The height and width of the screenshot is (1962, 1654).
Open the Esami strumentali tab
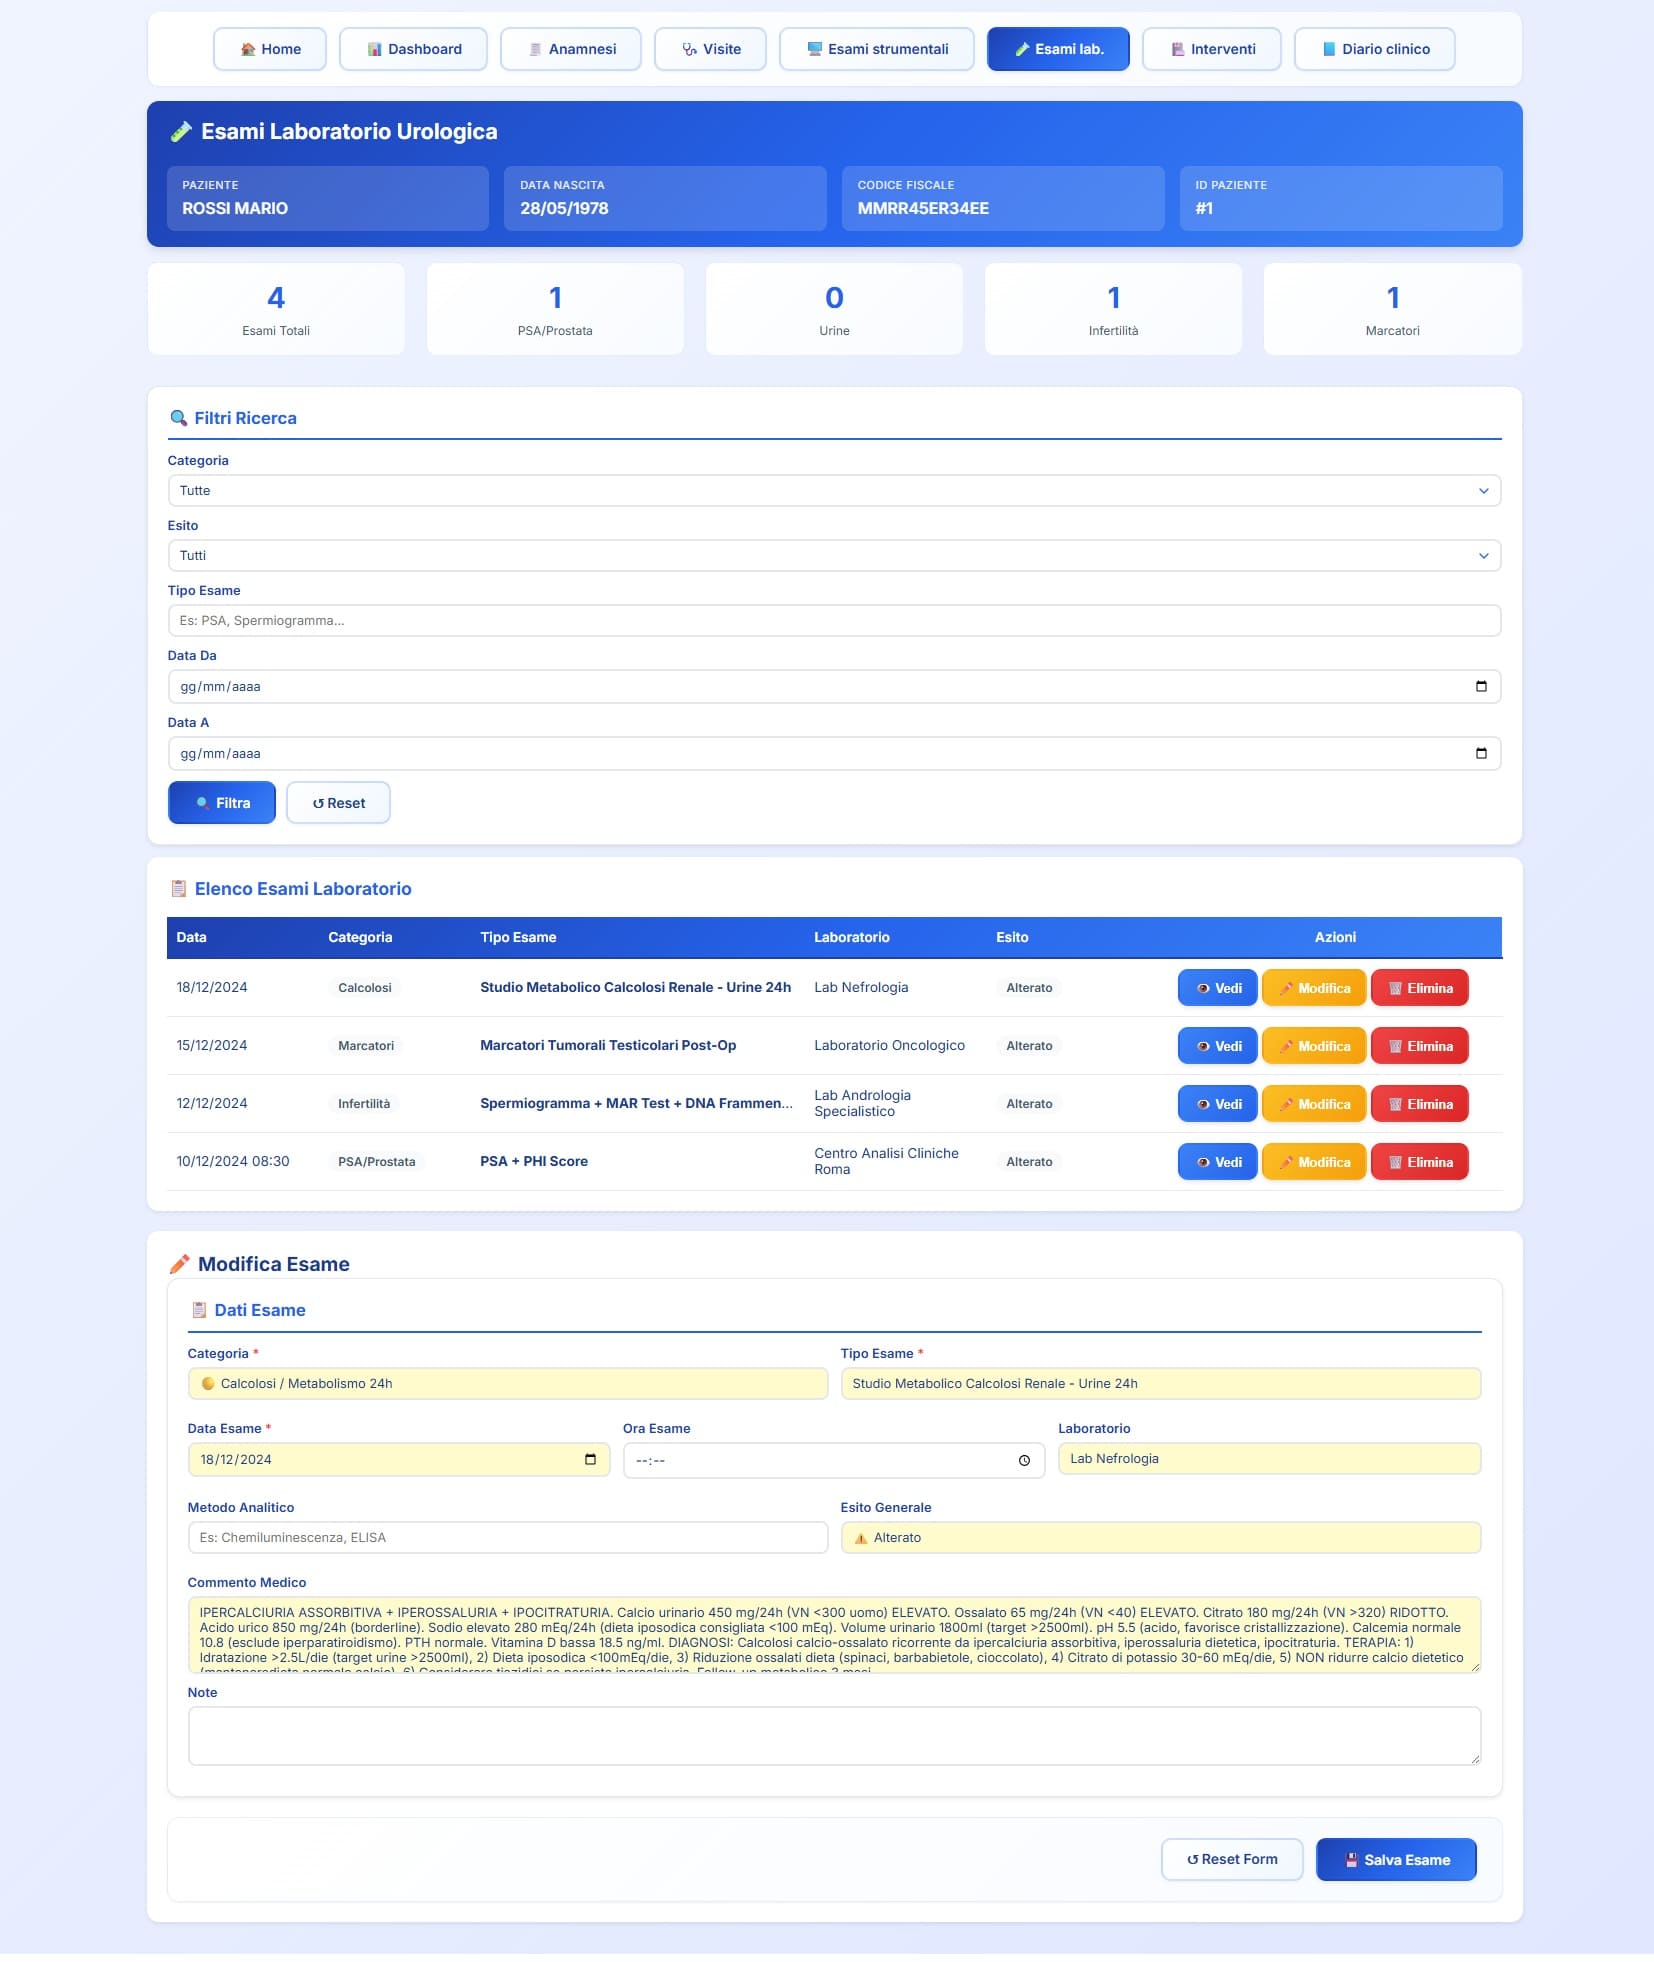pyautogui.click(x=876, y=49)
